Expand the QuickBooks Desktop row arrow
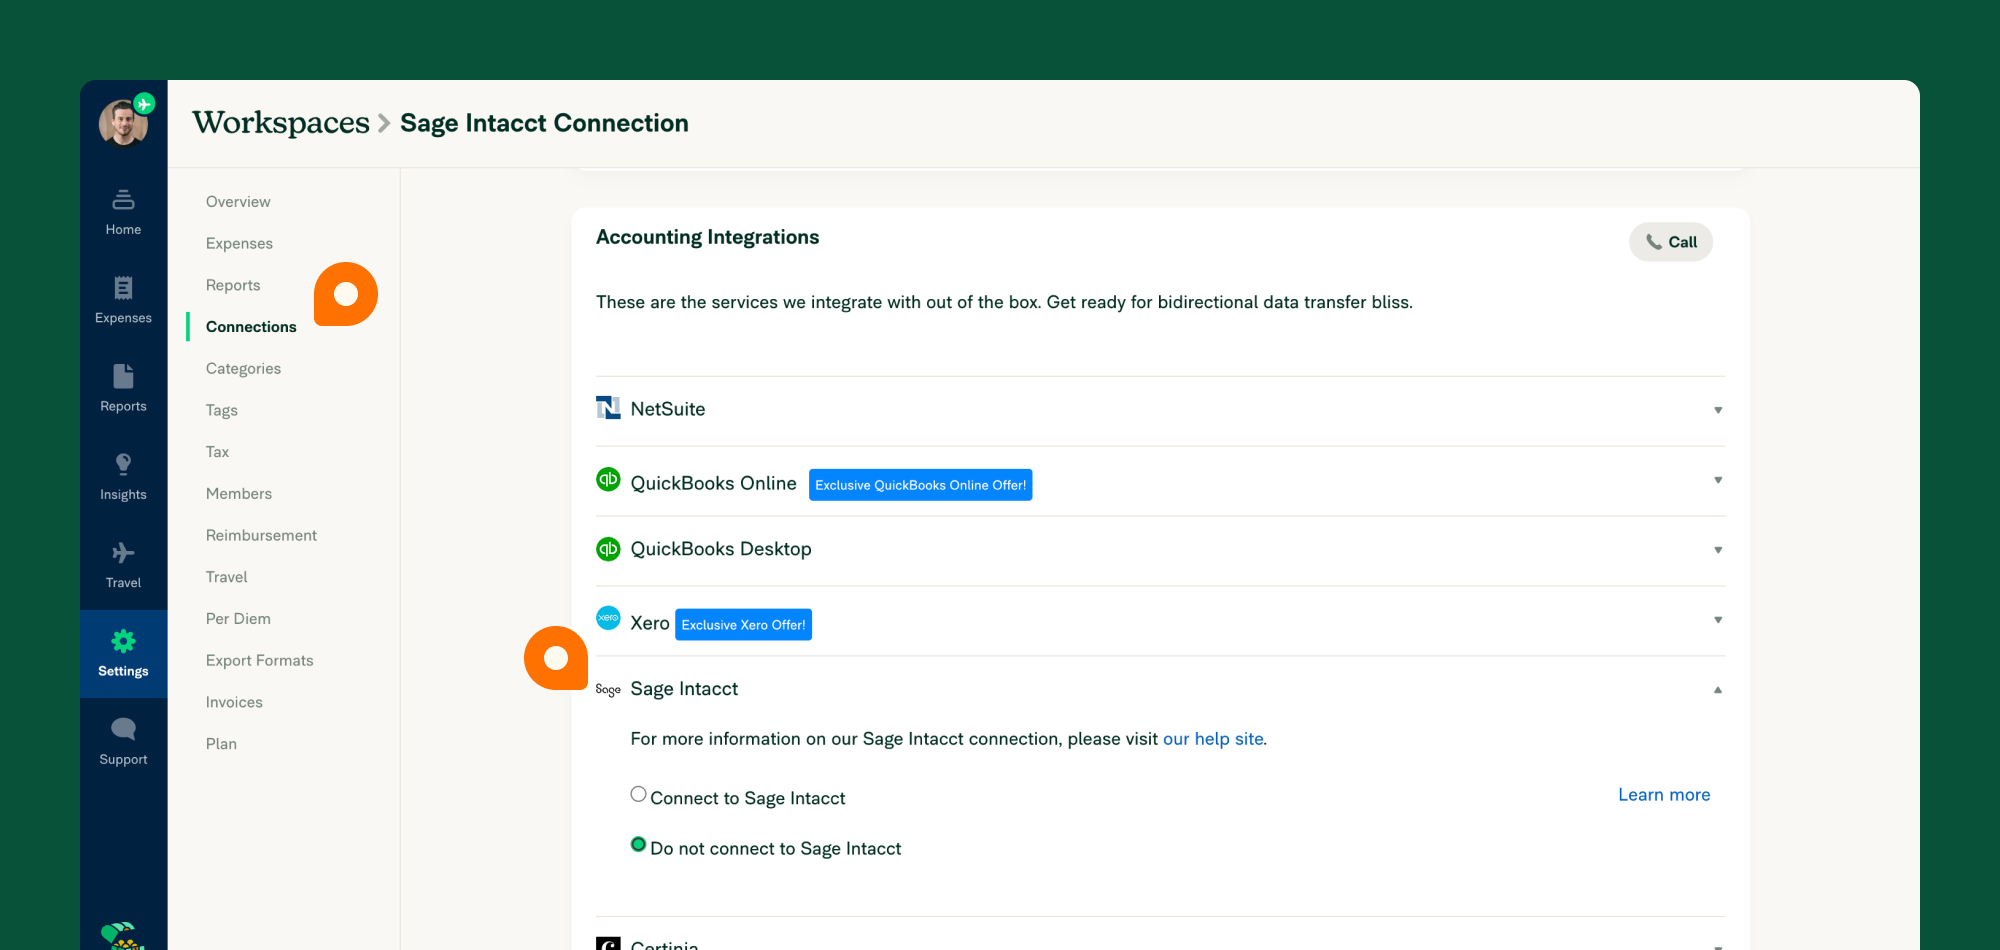The height and width of the screenshot is (950, 2000). (1718, 550)
